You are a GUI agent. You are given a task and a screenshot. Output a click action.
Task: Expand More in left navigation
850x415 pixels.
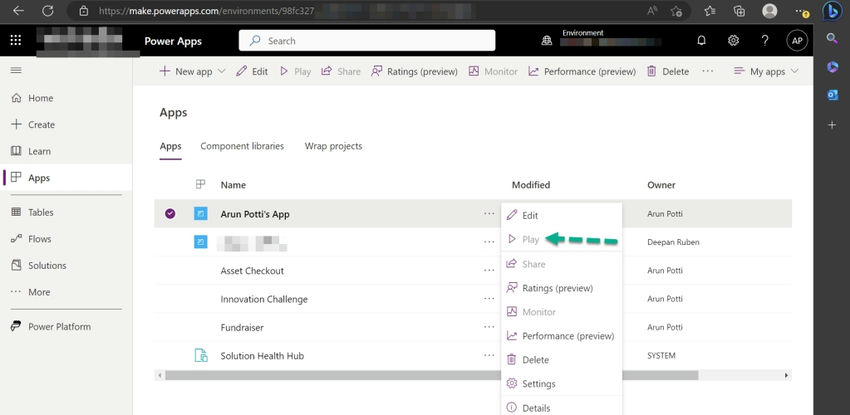(39, 292)
